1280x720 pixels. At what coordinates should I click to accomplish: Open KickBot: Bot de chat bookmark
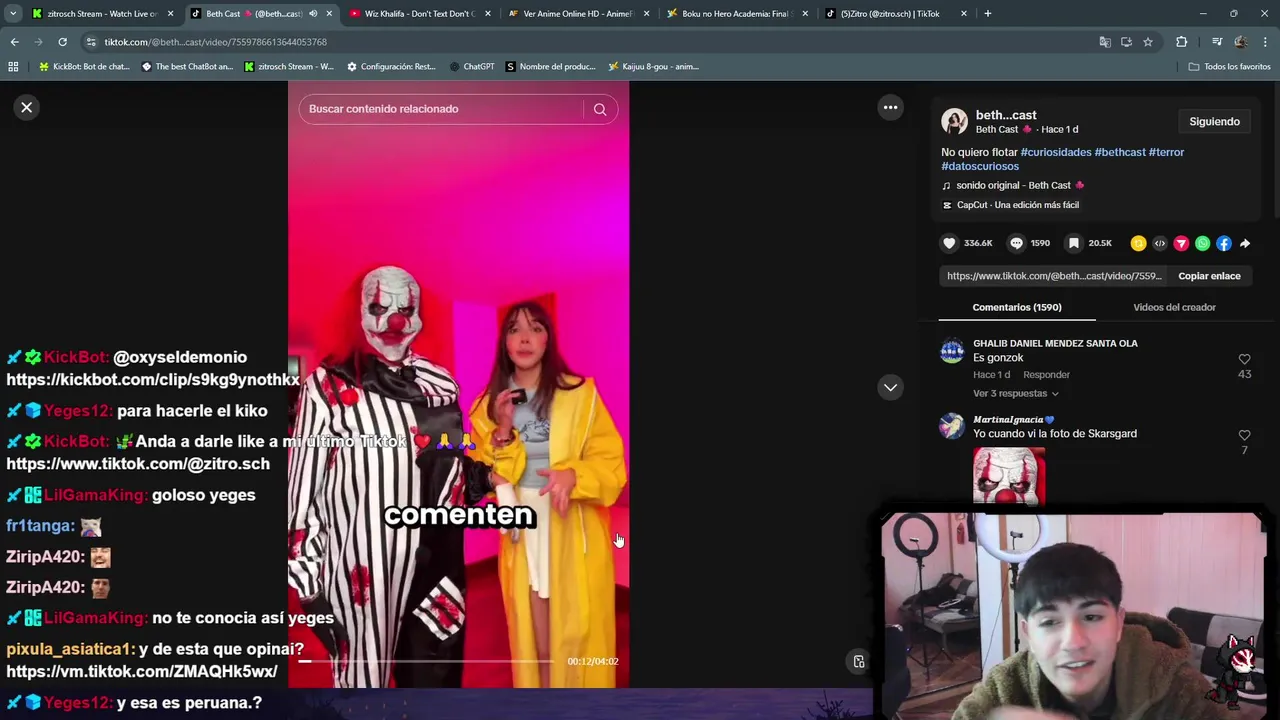point(84,66)
